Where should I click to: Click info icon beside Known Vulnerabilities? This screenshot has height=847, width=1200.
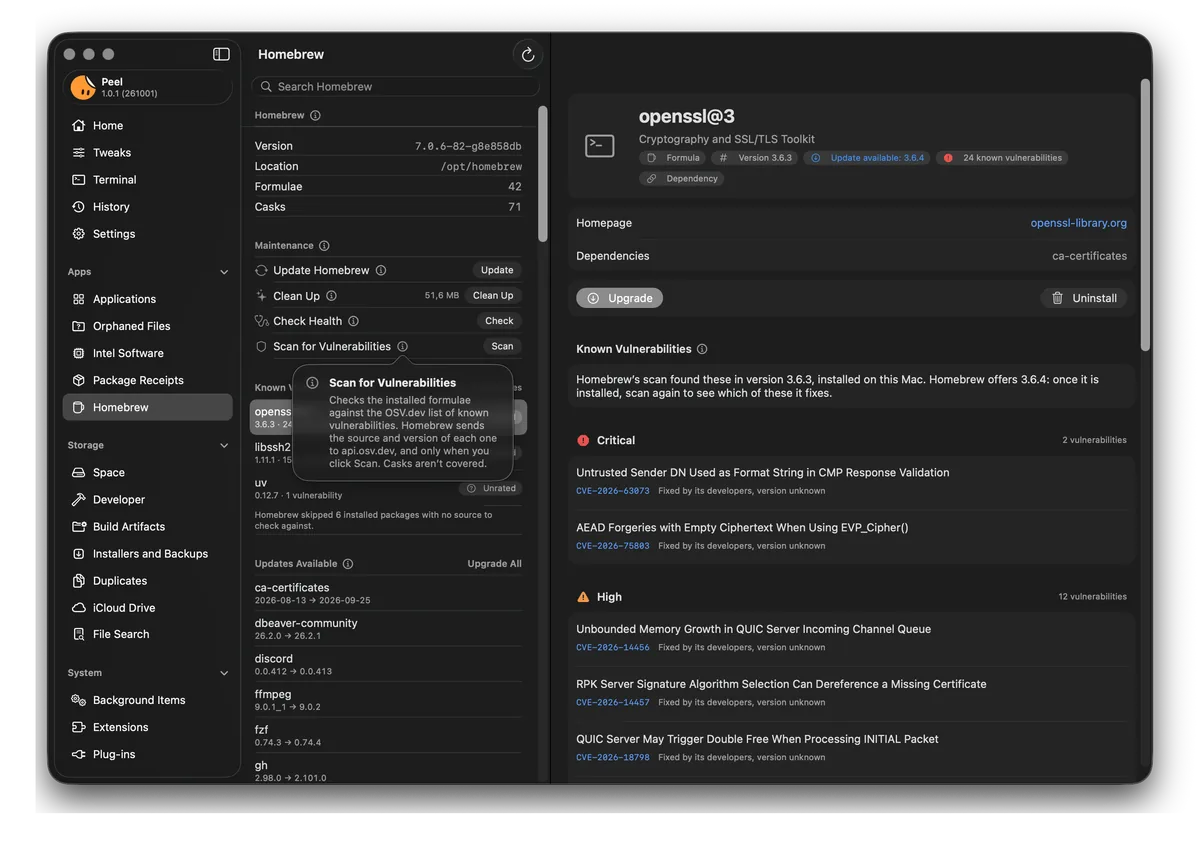pos(702,349)
